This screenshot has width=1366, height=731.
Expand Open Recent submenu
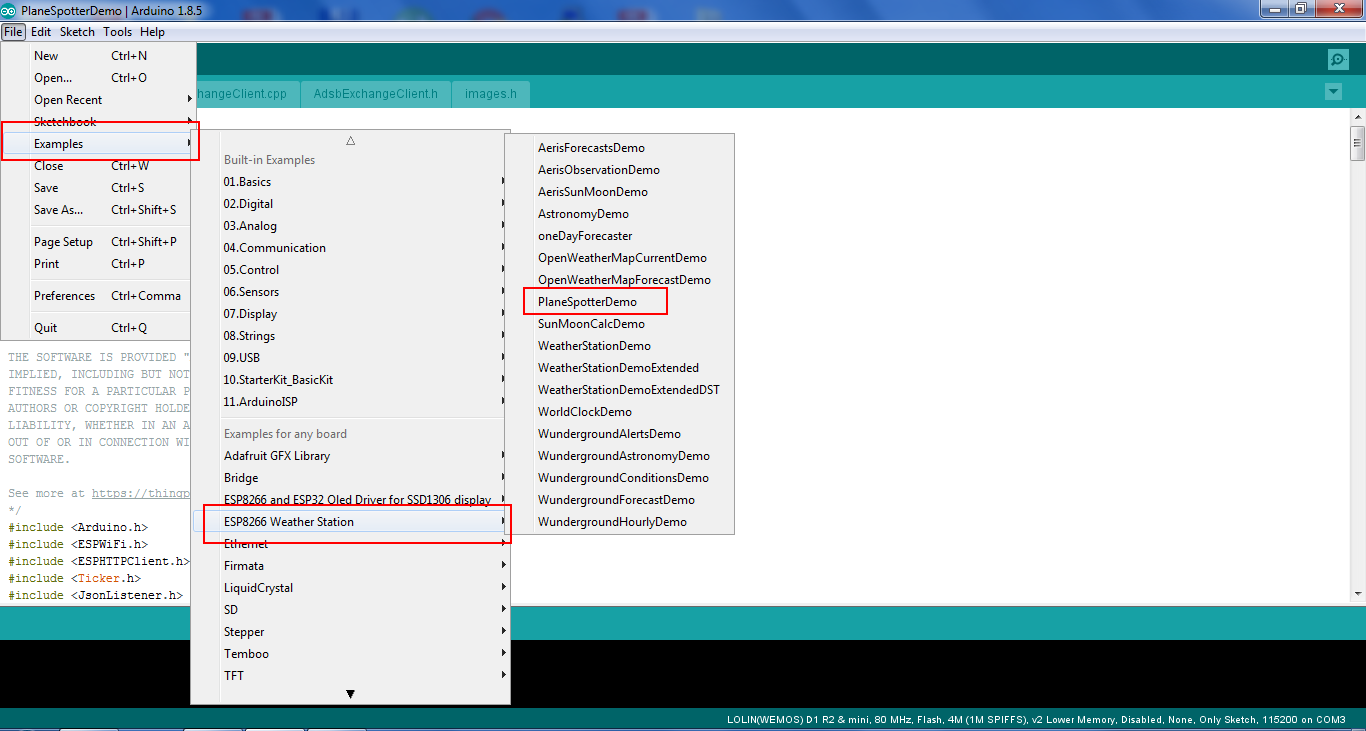(x=99, y=100)
